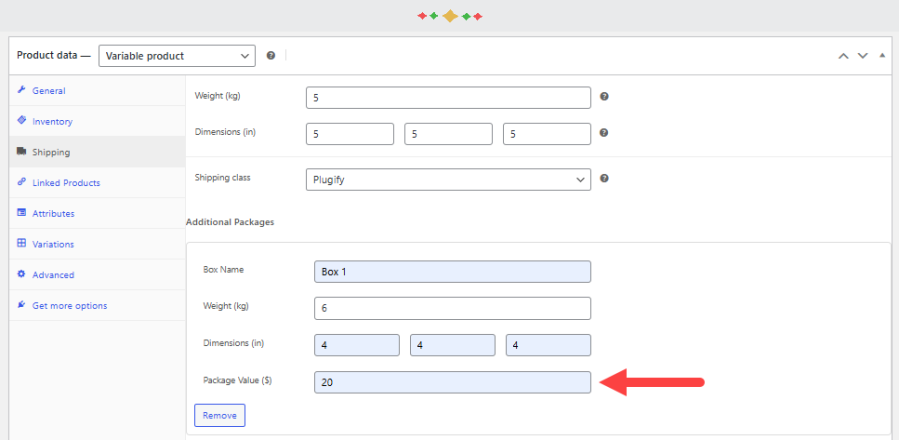Click the first package Dimensions field
Screen dimensions: 899x440
[357, 345]
